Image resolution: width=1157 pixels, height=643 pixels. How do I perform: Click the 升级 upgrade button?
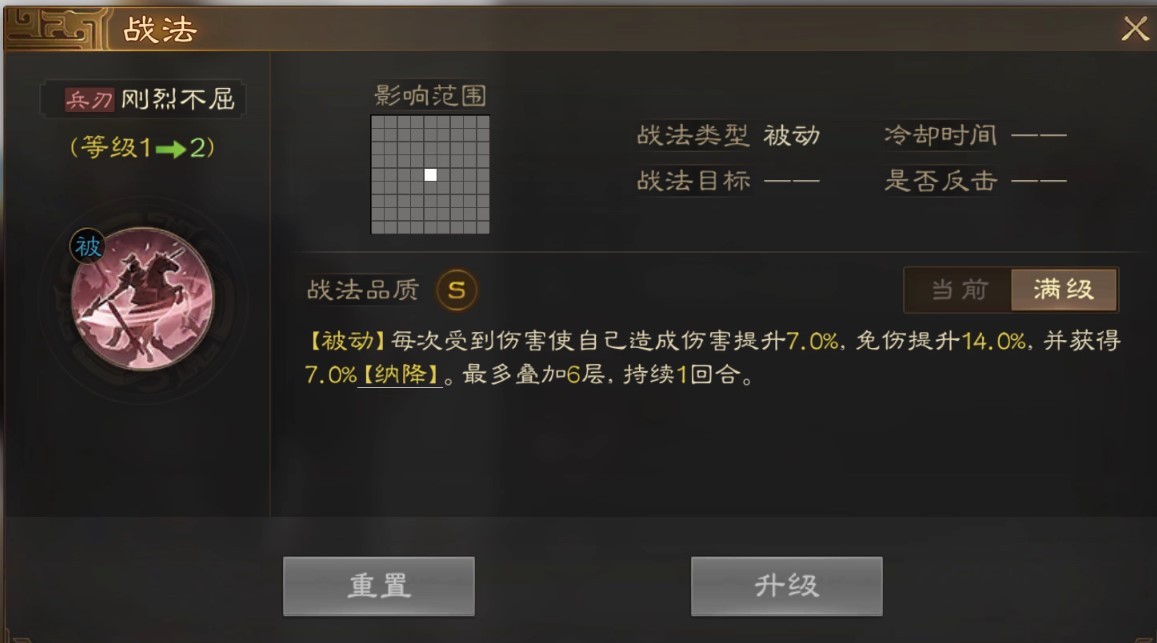[x=787, y=586]
